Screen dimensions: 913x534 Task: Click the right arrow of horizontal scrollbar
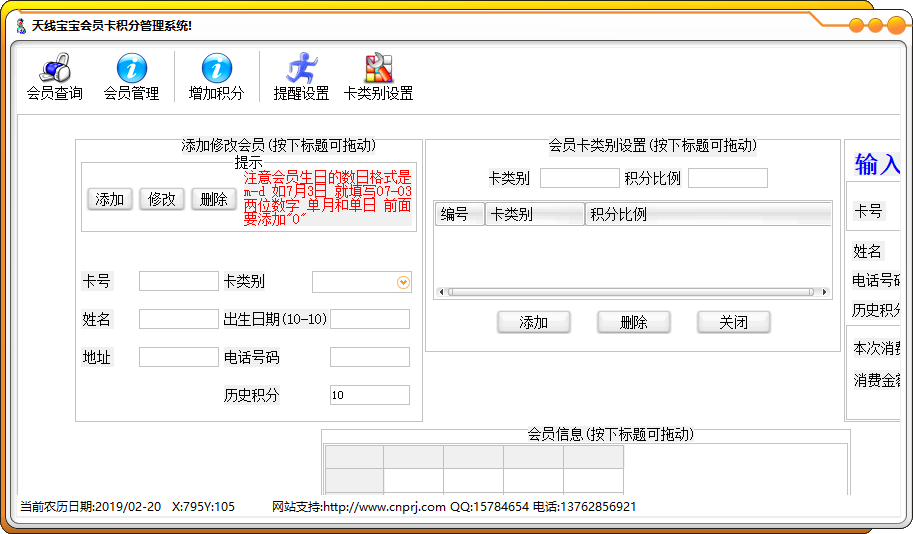824,292
